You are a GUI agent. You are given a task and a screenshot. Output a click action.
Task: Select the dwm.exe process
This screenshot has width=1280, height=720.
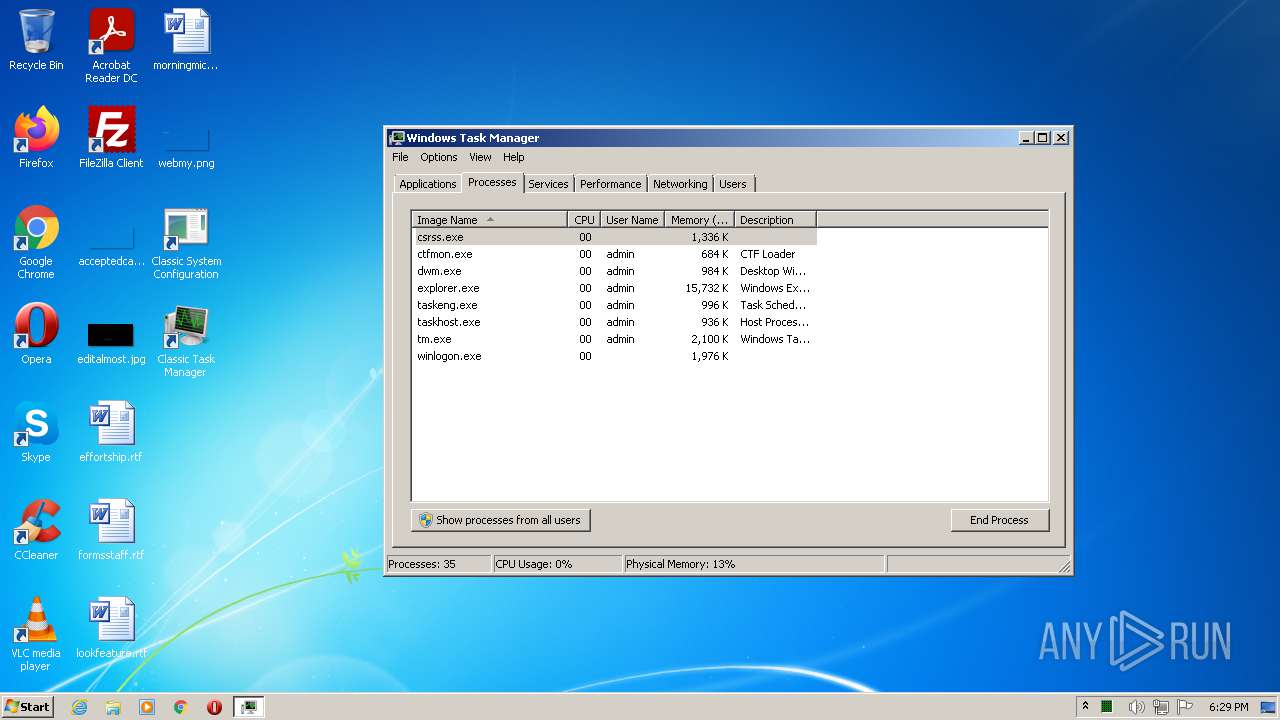tap(614, 271)
